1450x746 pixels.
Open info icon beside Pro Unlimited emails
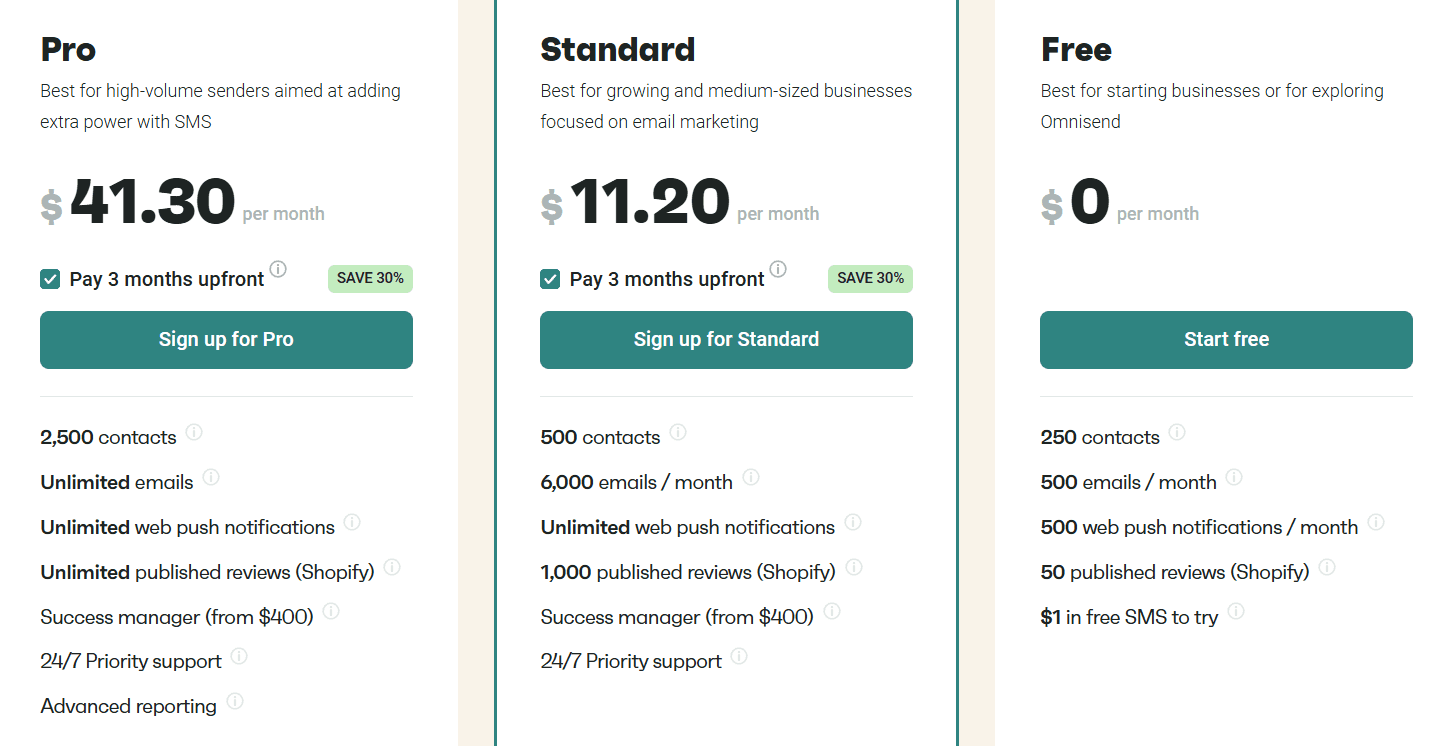(211, 477)
